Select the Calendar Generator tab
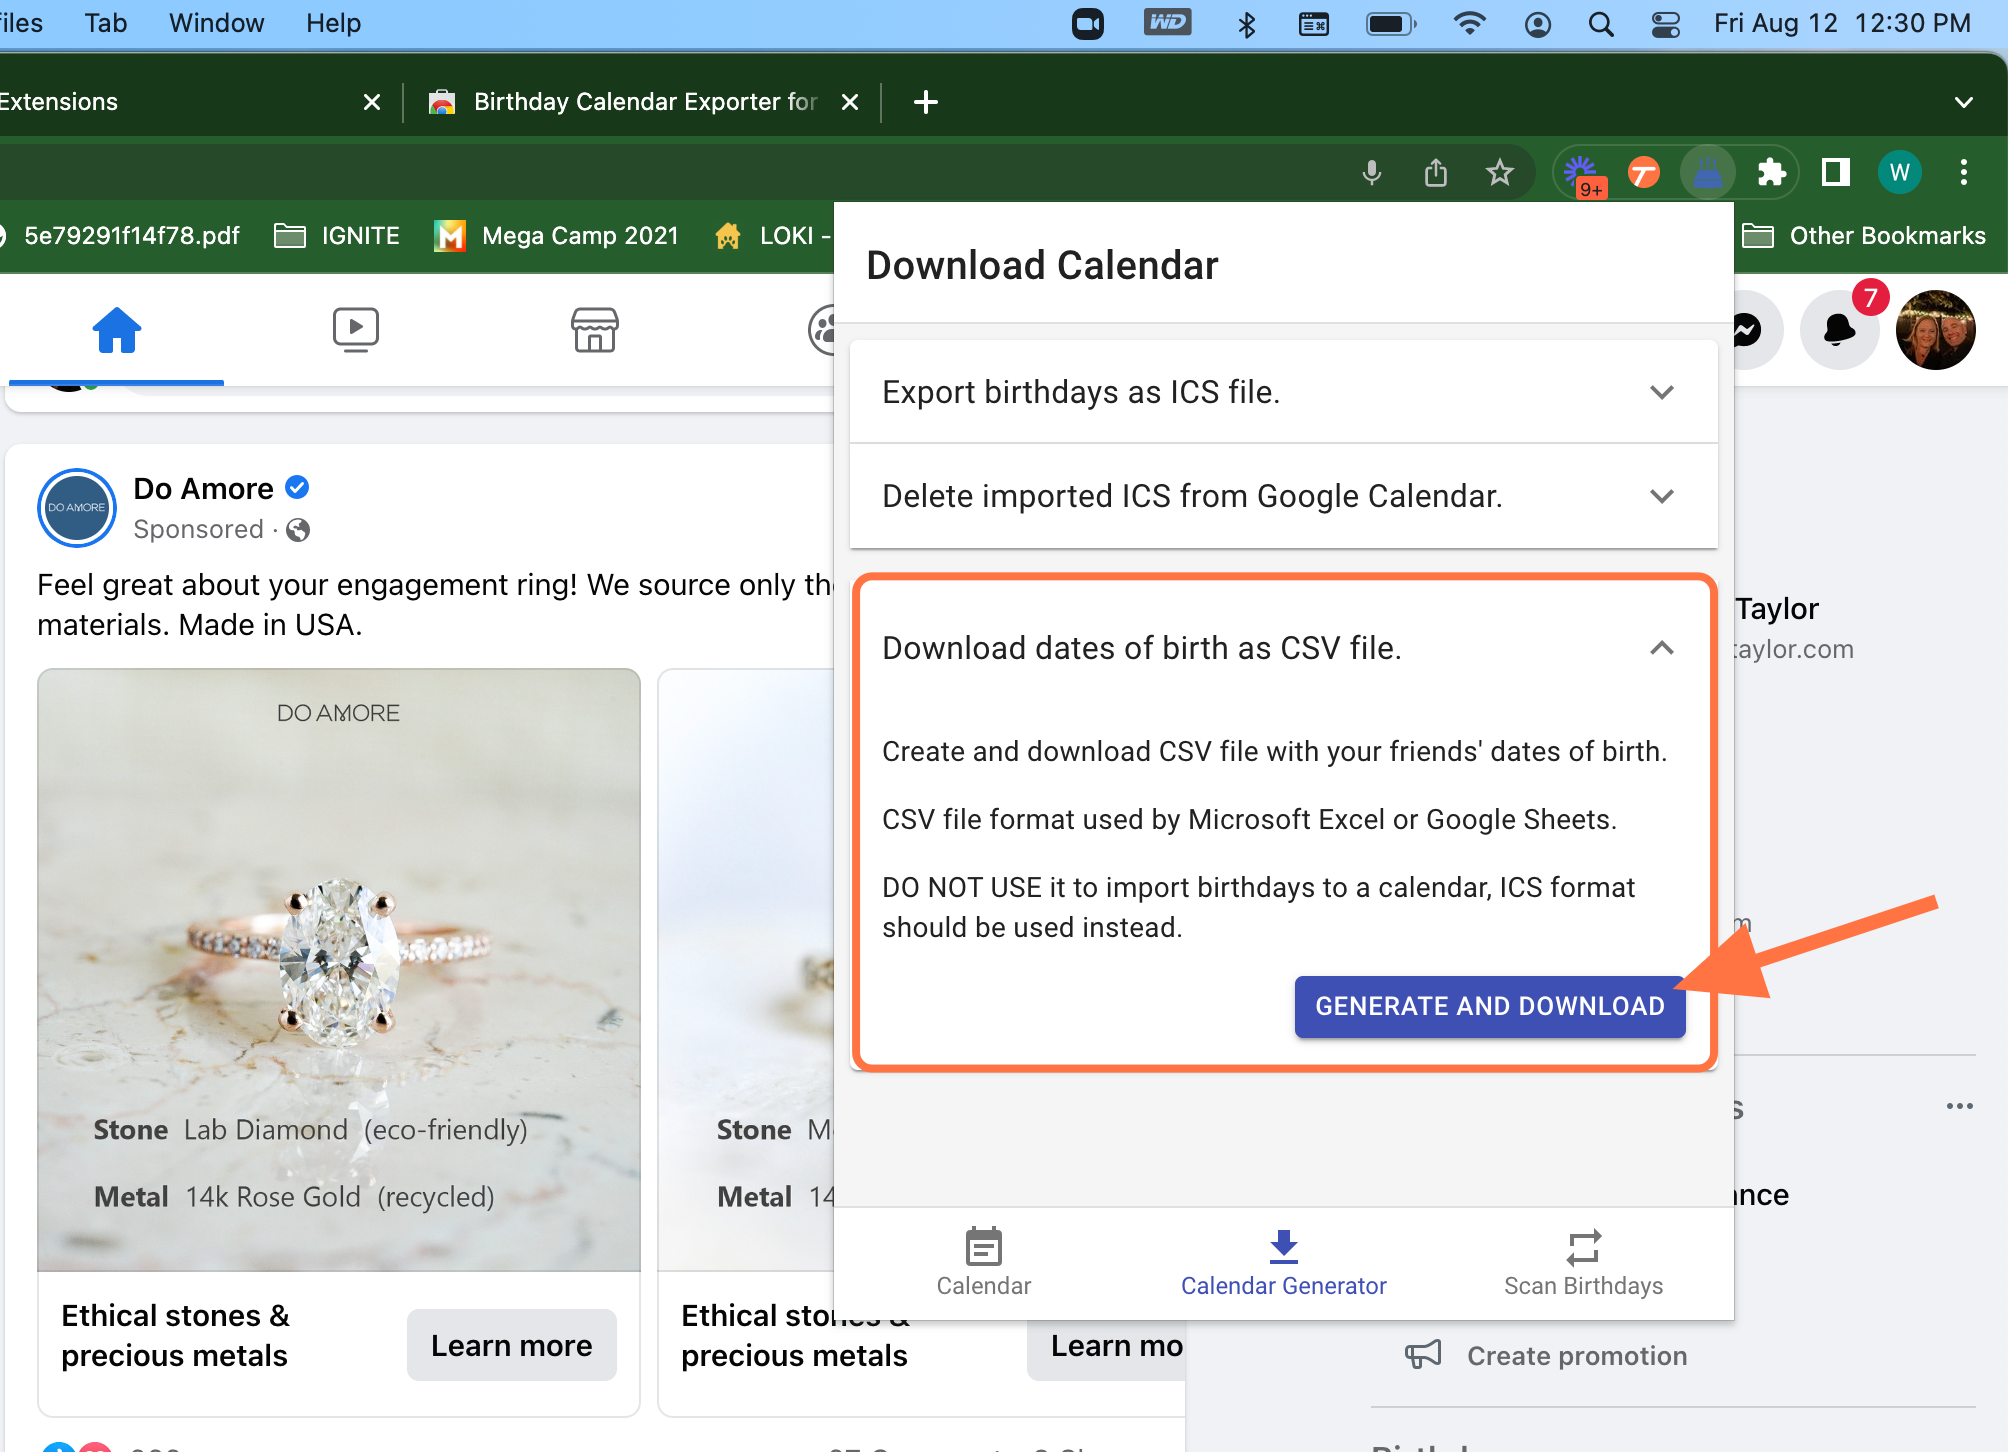This screenshot has height=1452, width=2008. tap(1283, 1263)
